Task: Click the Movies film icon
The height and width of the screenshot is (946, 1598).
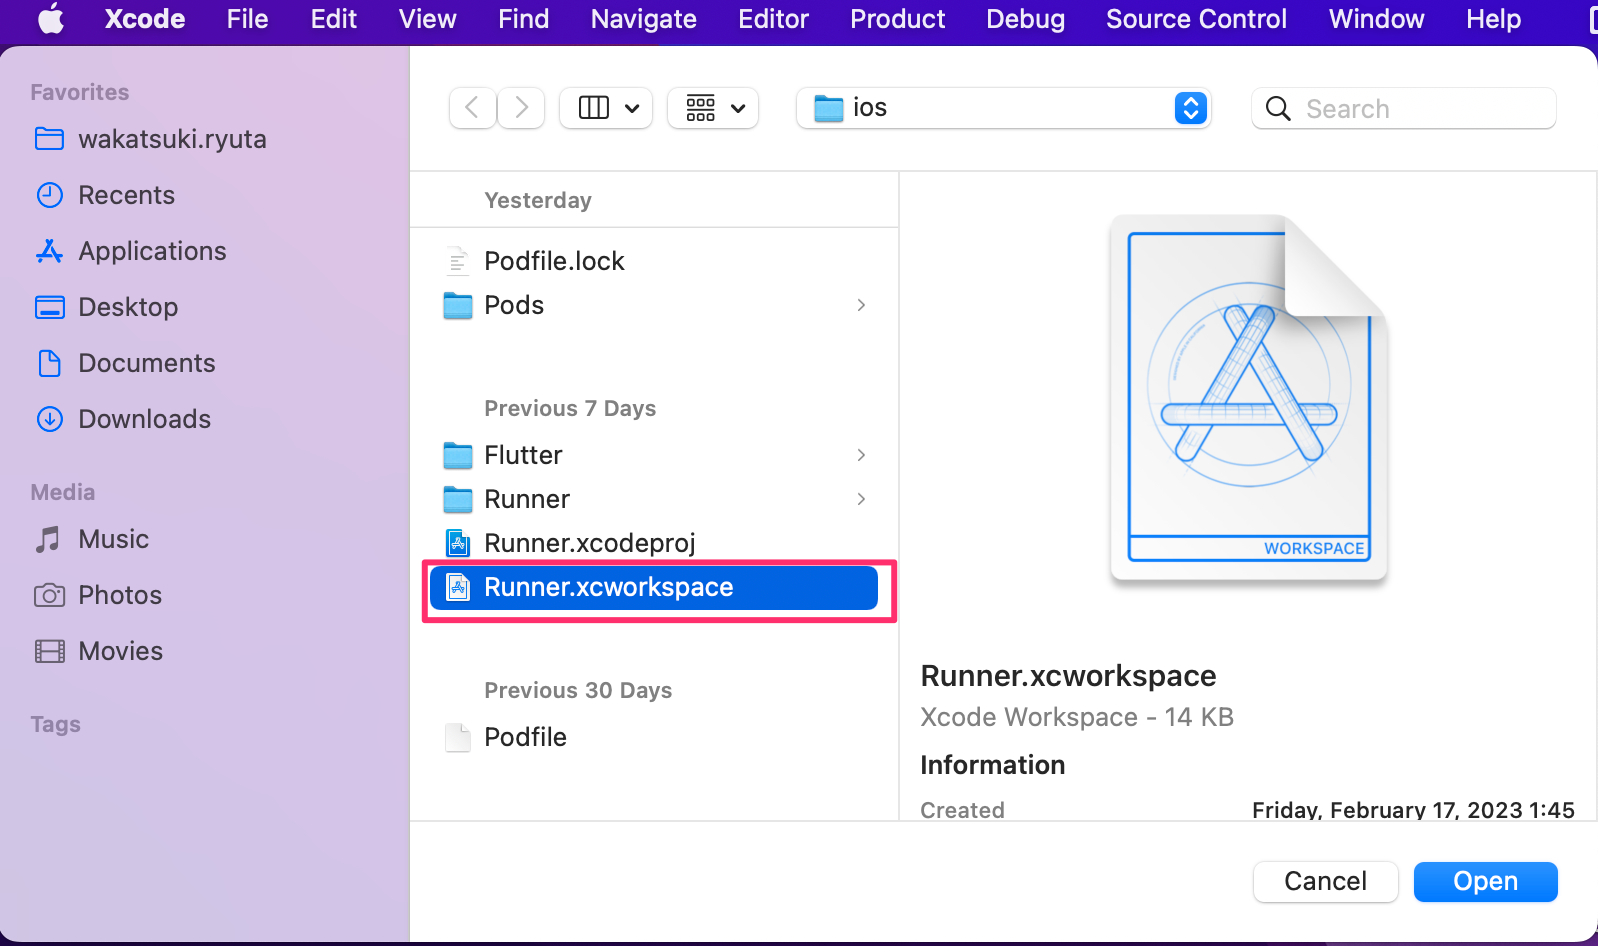Action: 49,651
